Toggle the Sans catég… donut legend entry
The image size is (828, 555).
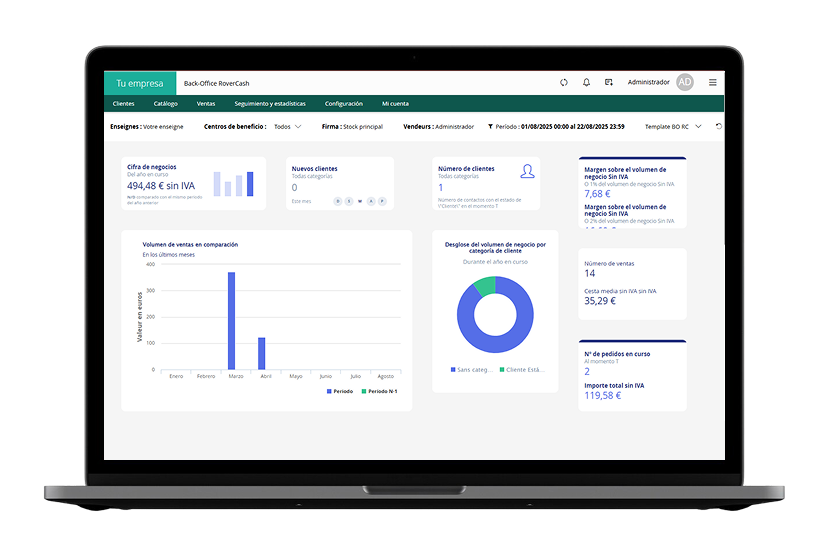(474, 369)
